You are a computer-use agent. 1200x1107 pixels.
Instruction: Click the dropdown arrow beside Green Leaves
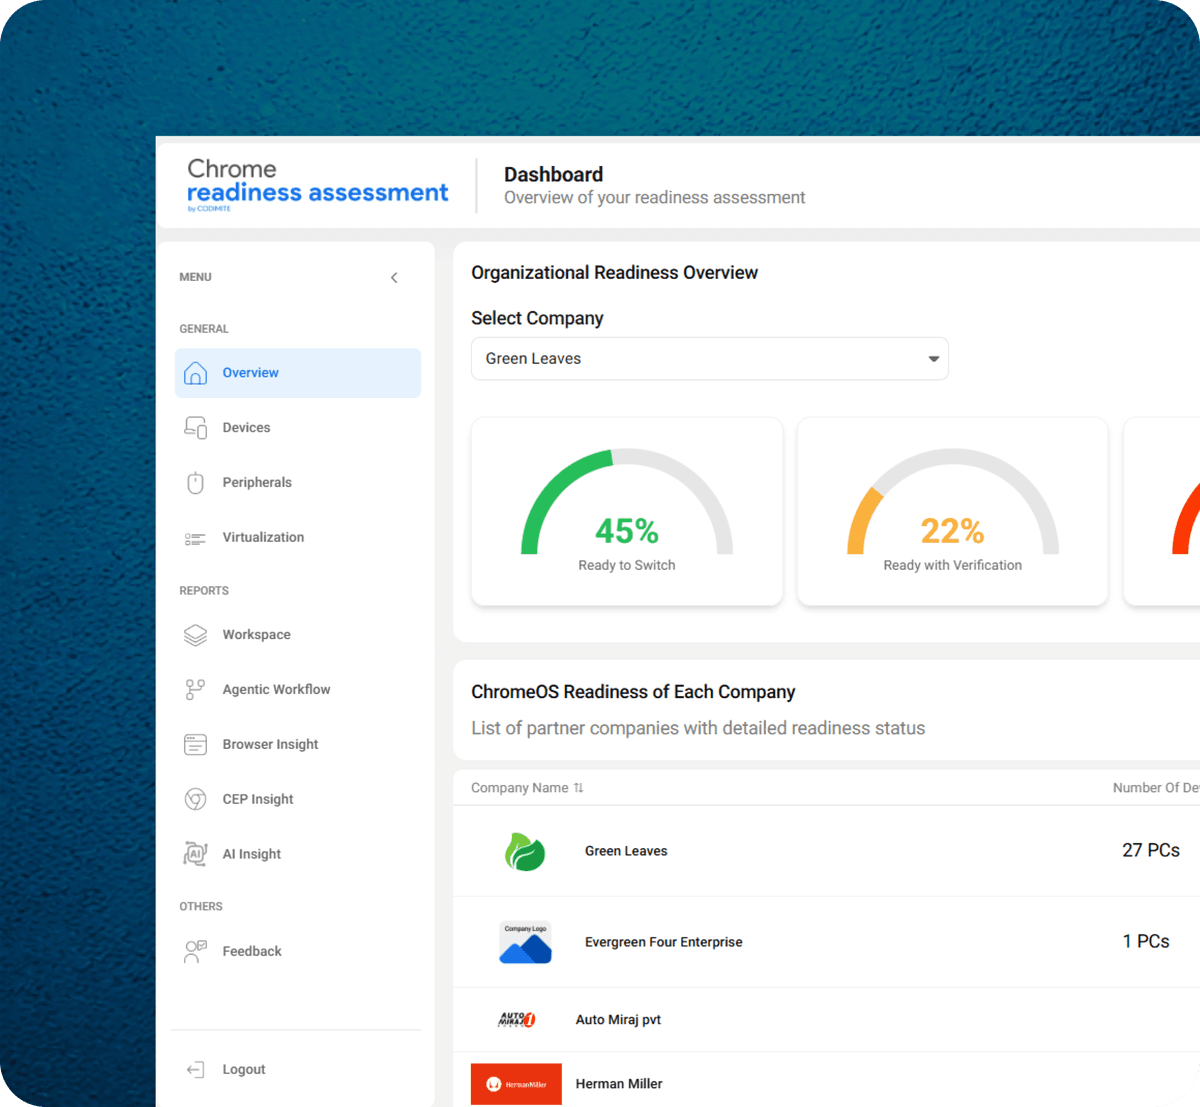tap(933, 359)
